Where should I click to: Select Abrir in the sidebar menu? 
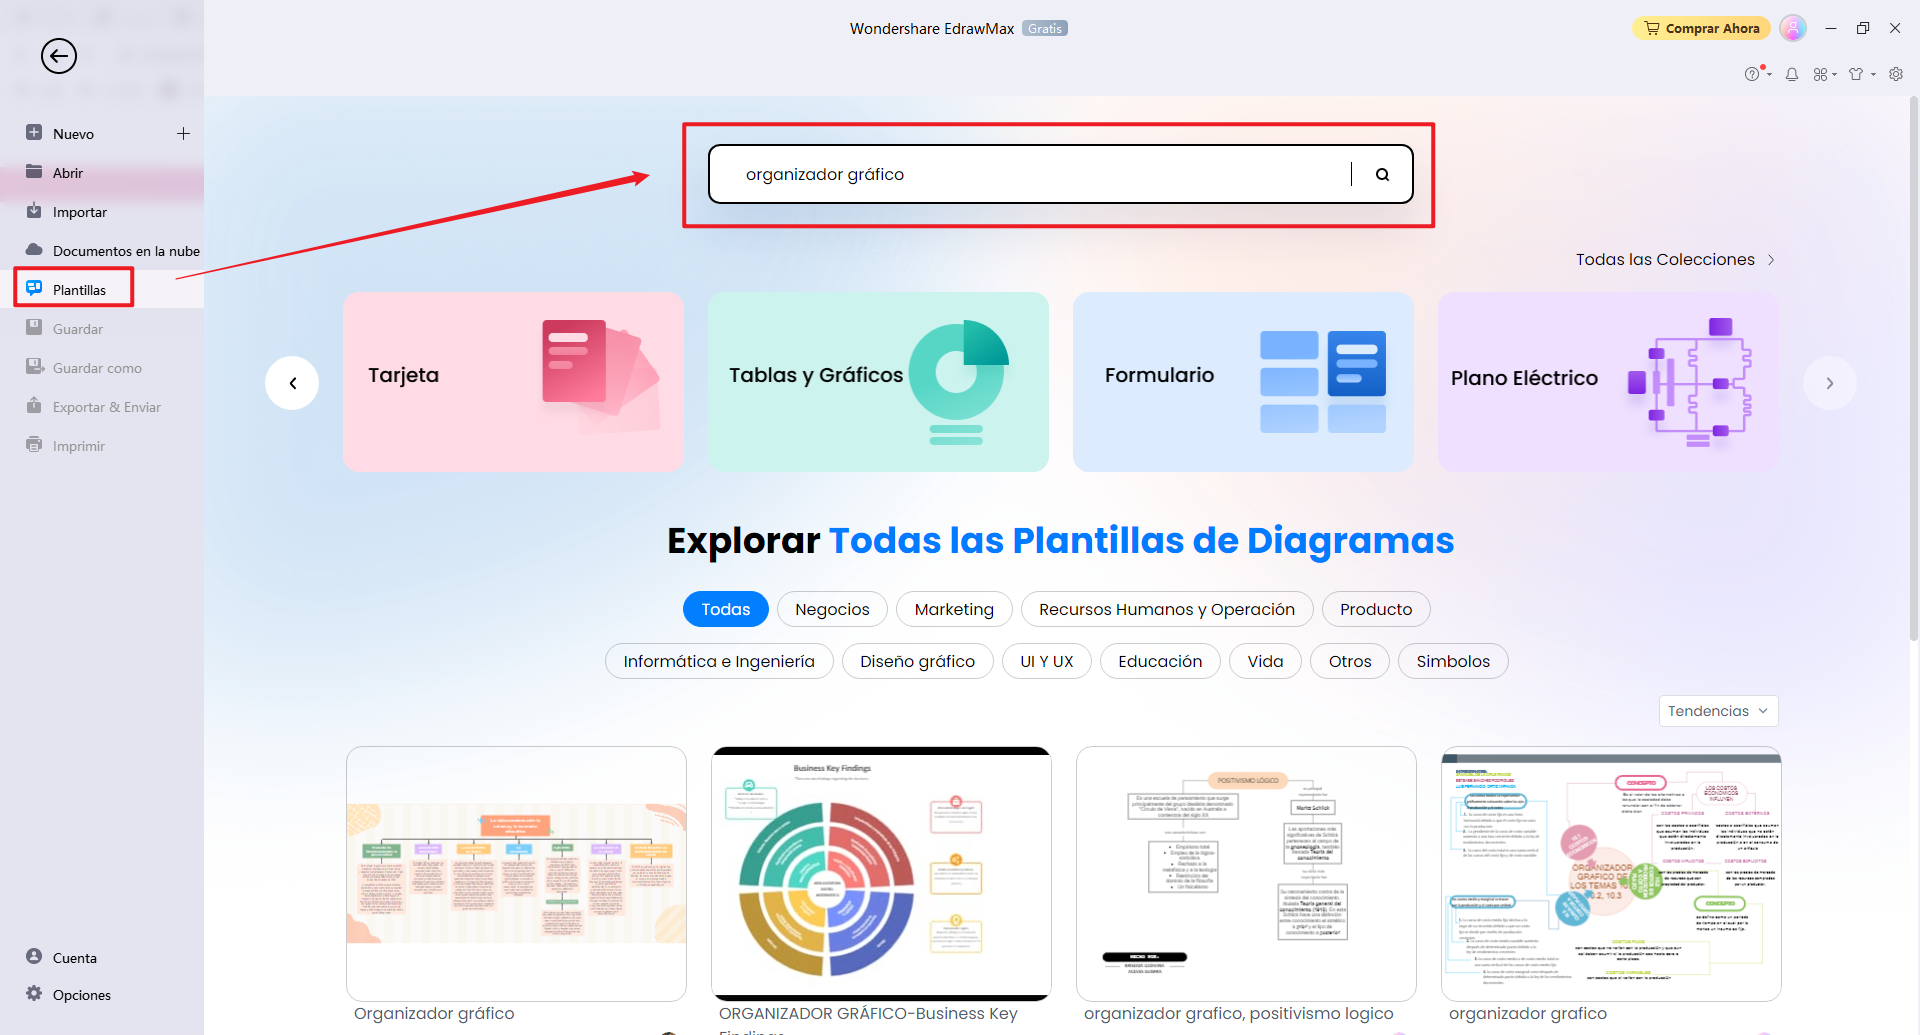69,172
